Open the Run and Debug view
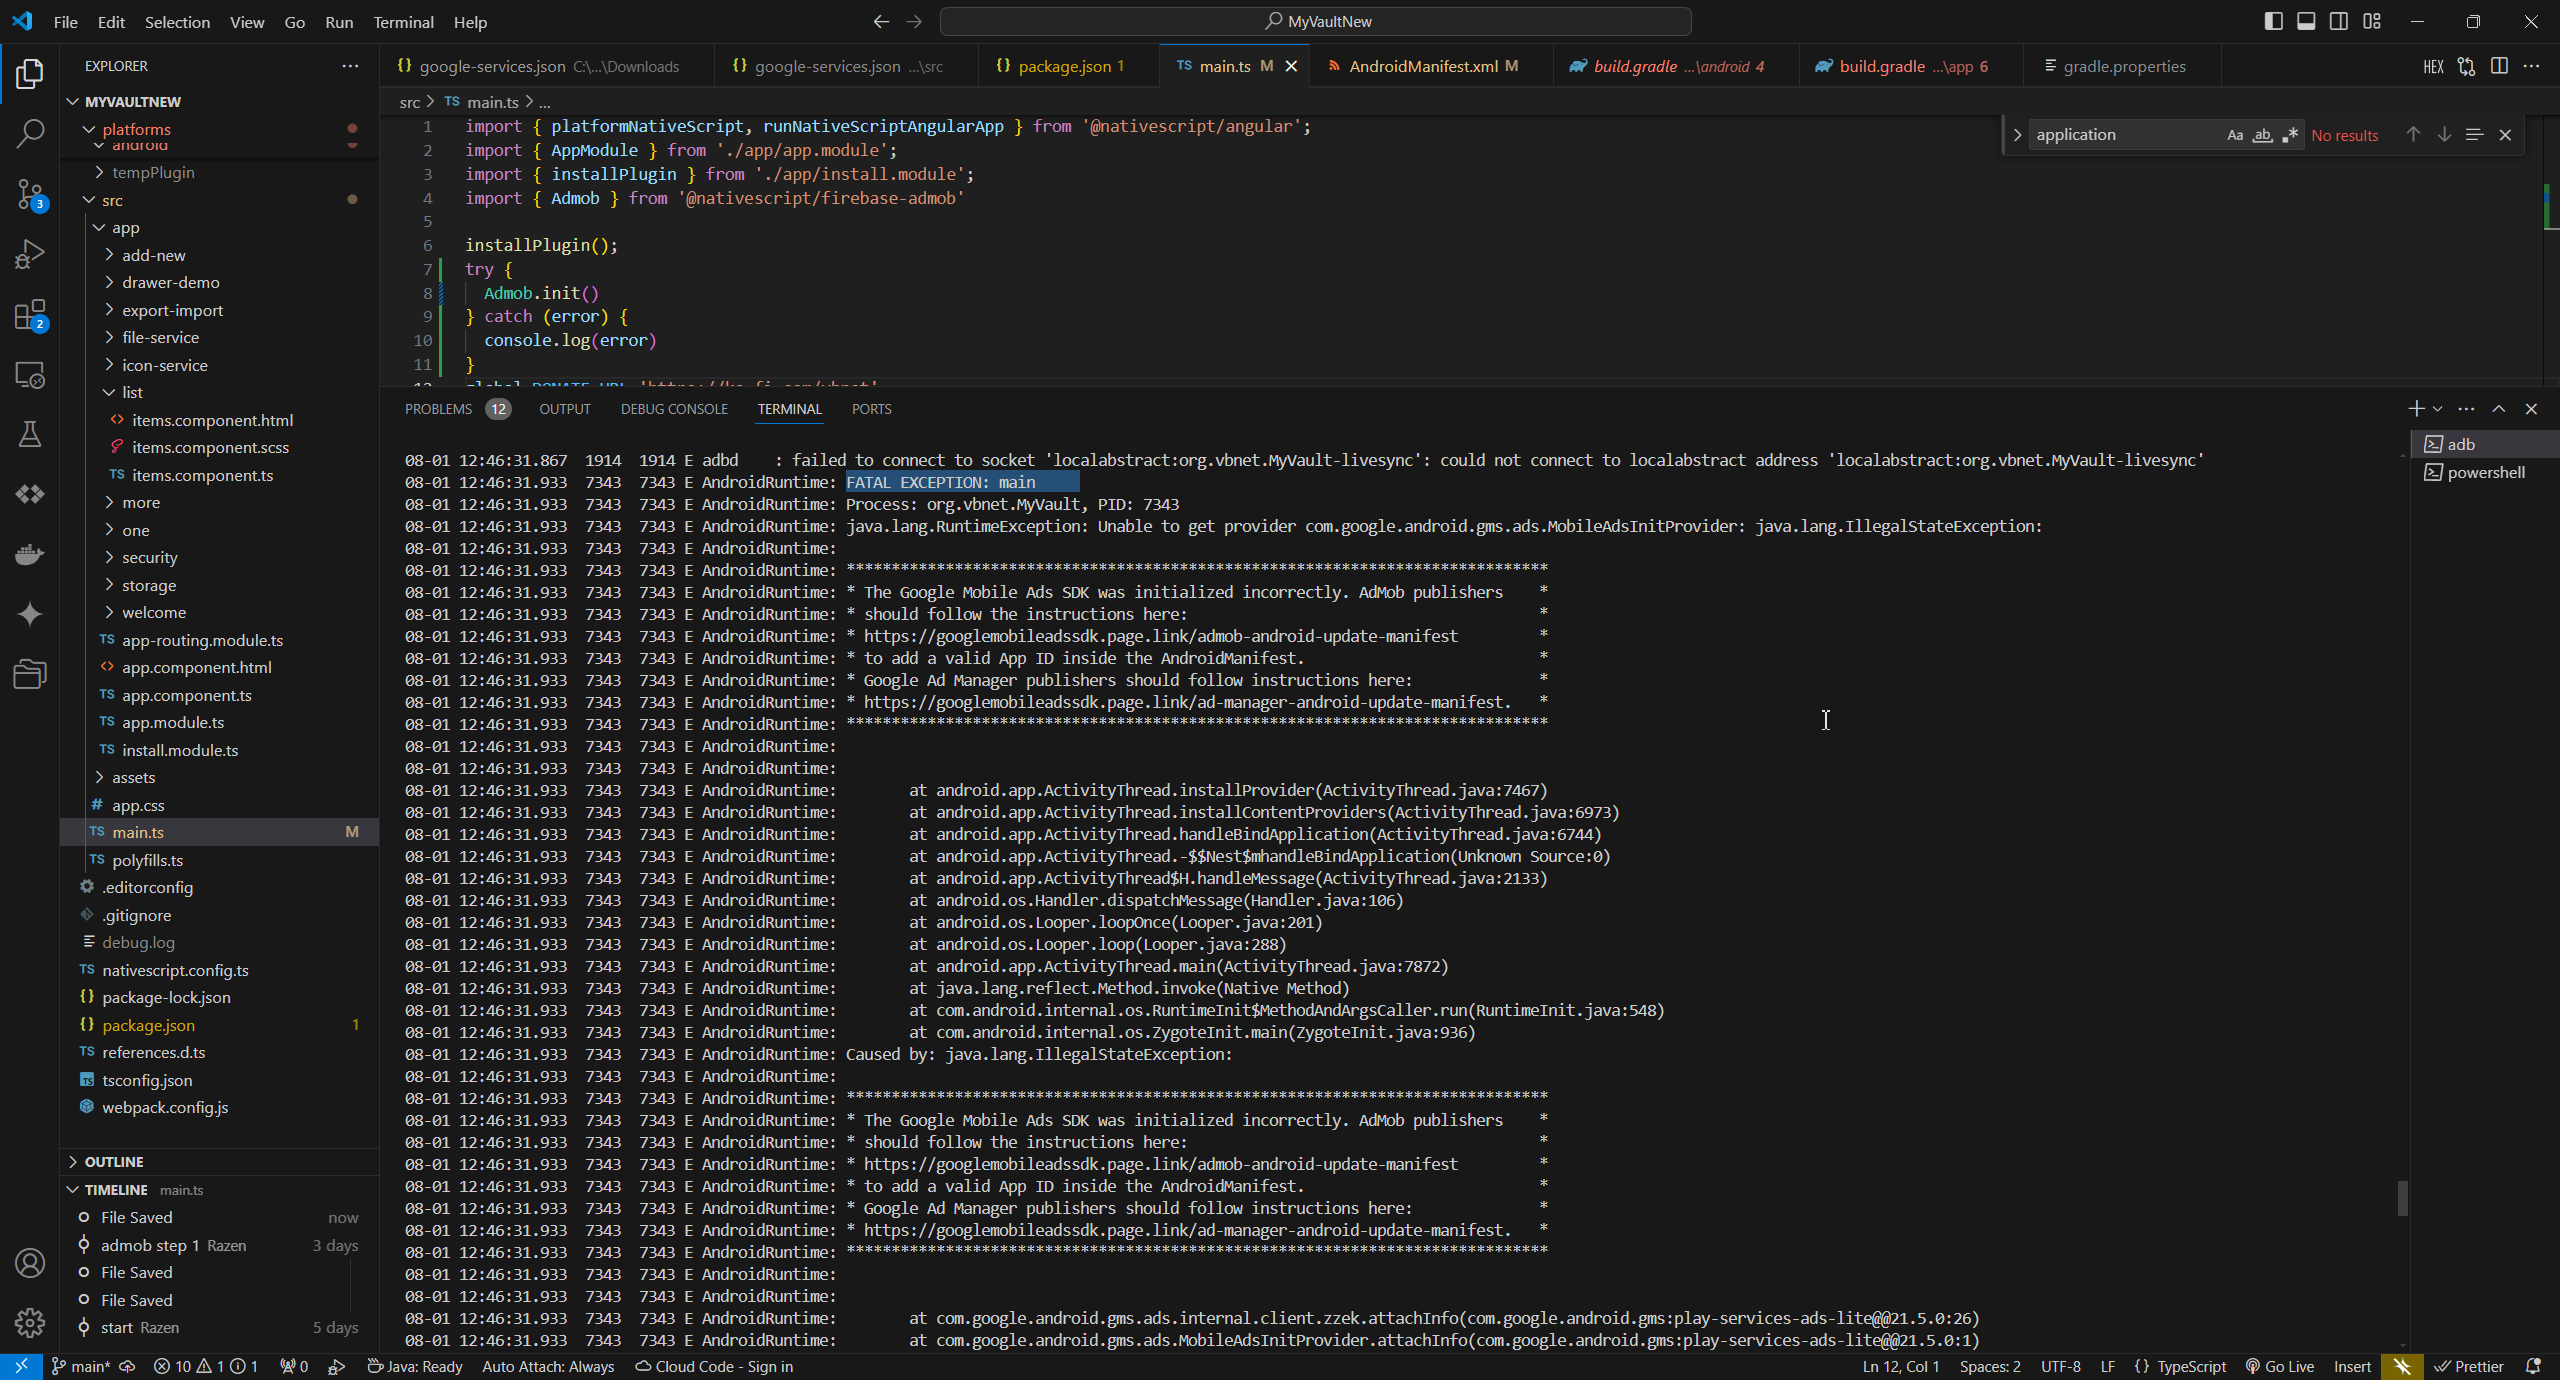 30,254
